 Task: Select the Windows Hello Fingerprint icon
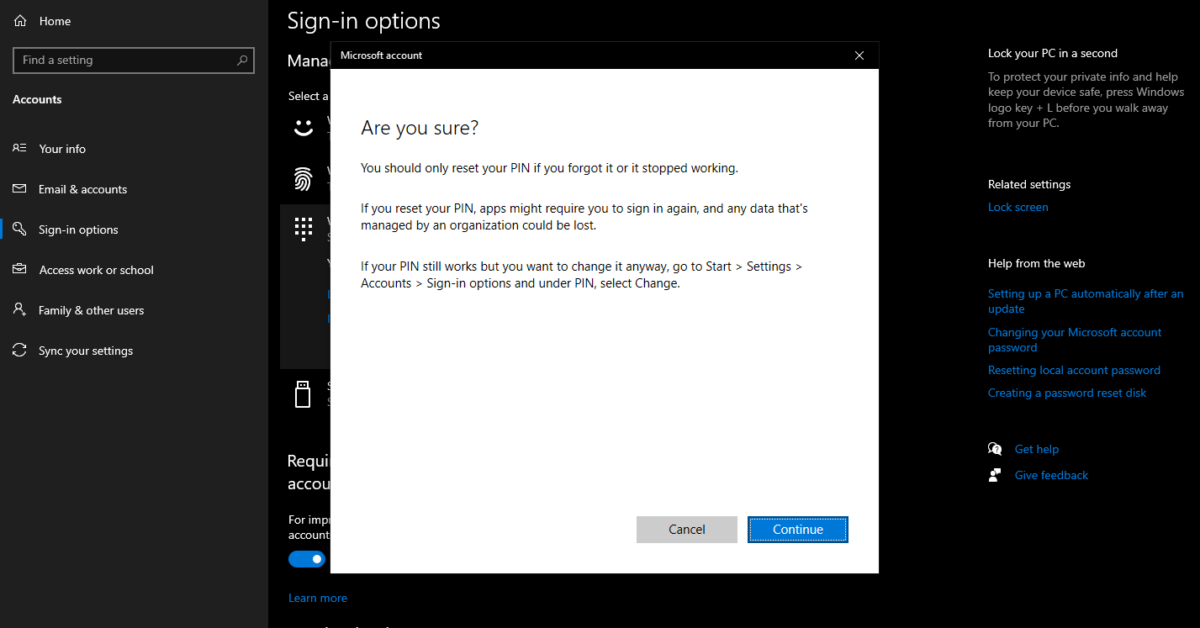304,179
